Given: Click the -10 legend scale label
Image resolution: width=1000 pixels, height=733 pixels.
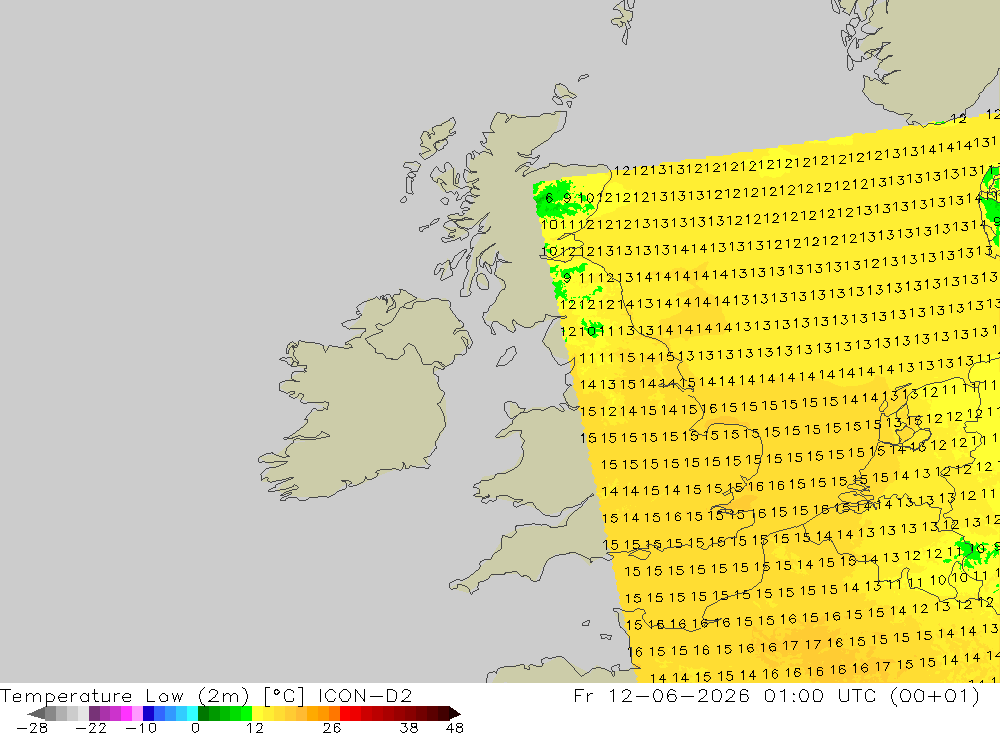Looking at the screenshot, I should (141, 728).
